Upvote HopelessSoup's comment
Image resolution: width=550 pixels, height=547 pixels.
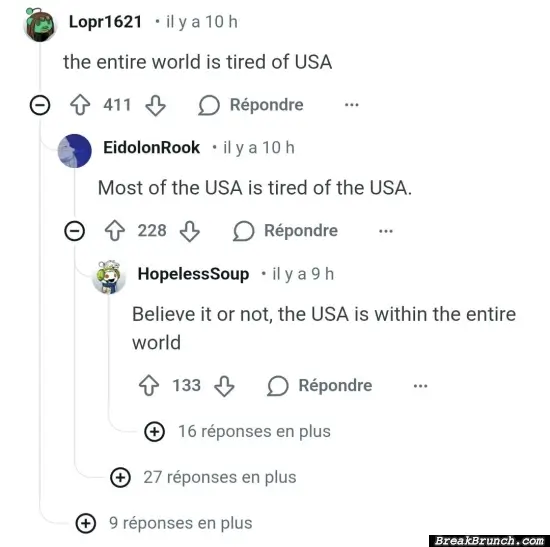[149, 386]
